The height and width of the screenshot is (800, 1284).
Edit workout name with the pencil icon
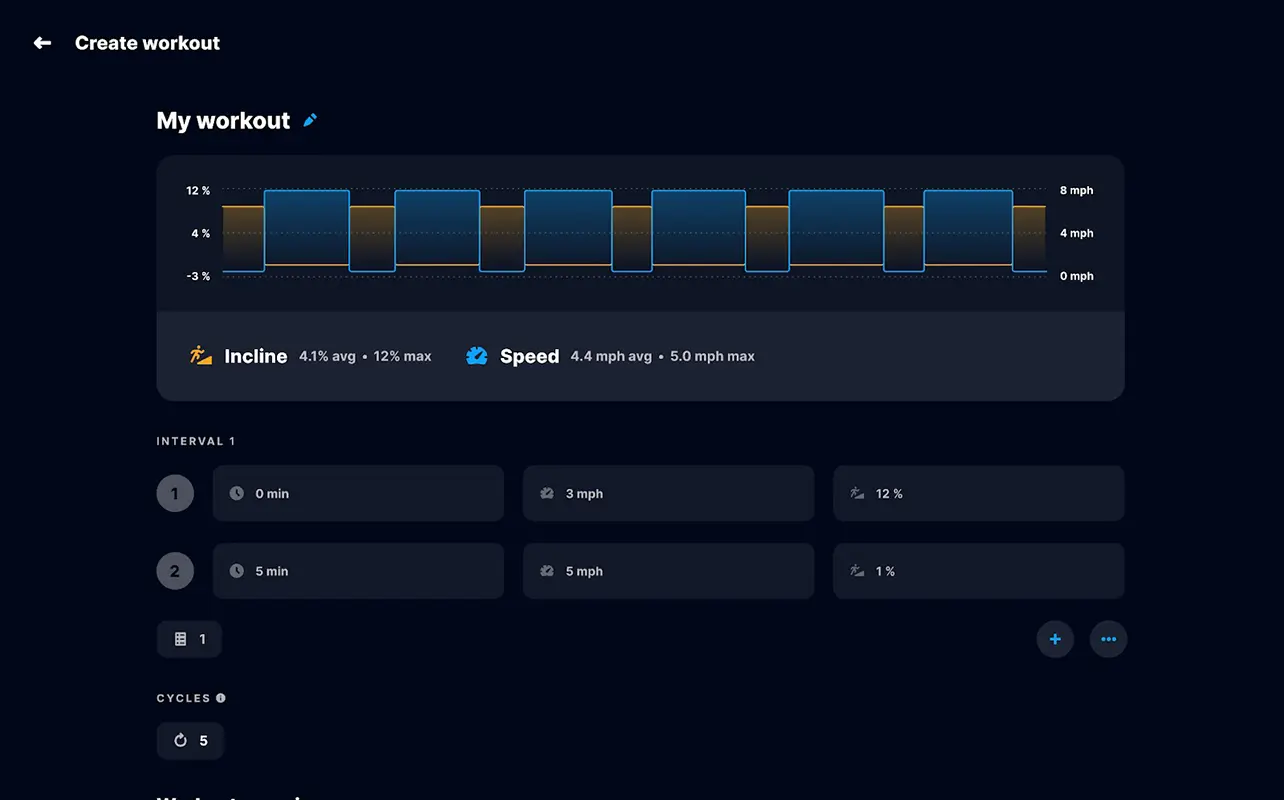click(x=310, y=120)
